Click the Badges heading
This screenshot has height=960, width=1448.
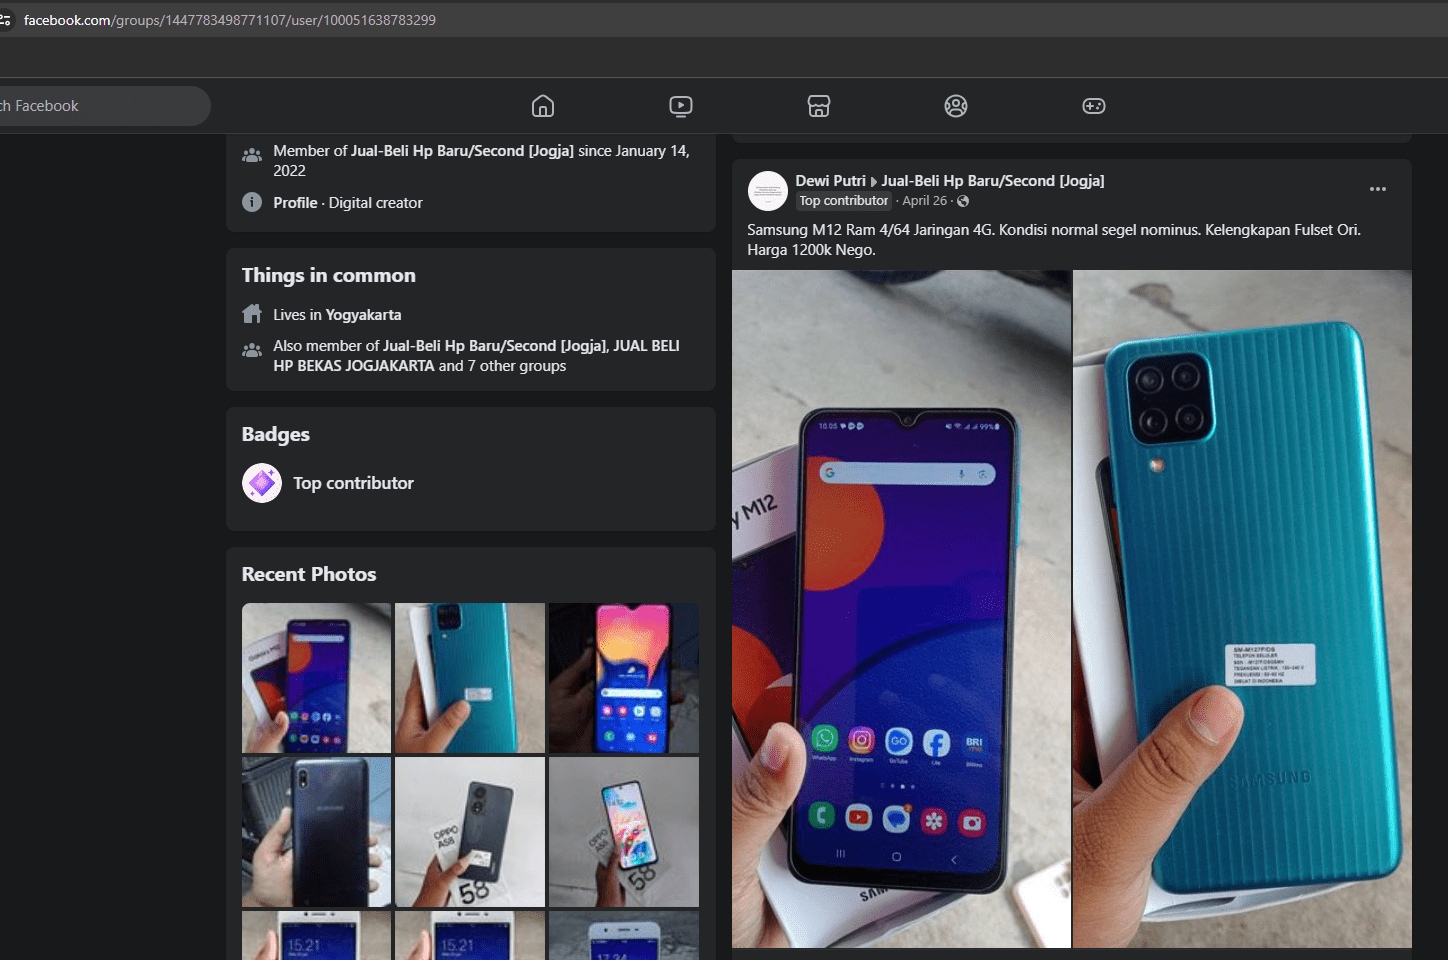[276, 434]
